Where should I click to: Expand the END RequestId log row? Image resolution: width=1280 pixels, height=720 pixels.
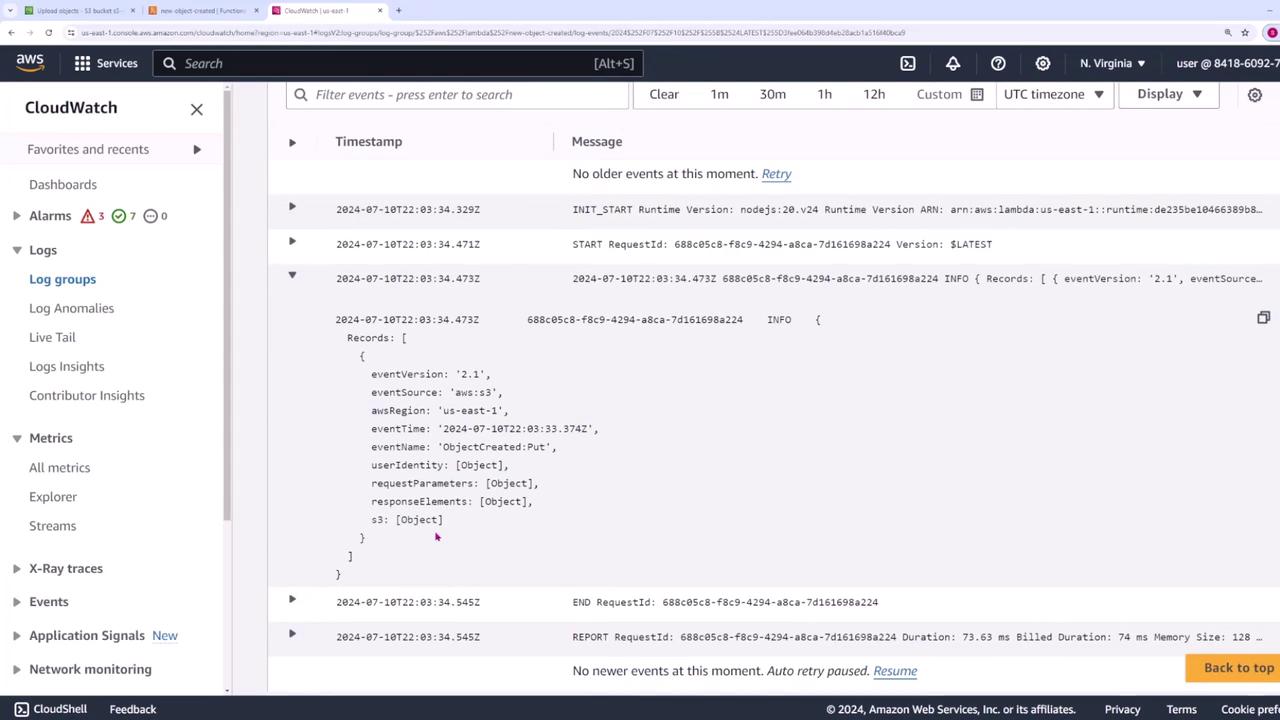tap(292, 599)
